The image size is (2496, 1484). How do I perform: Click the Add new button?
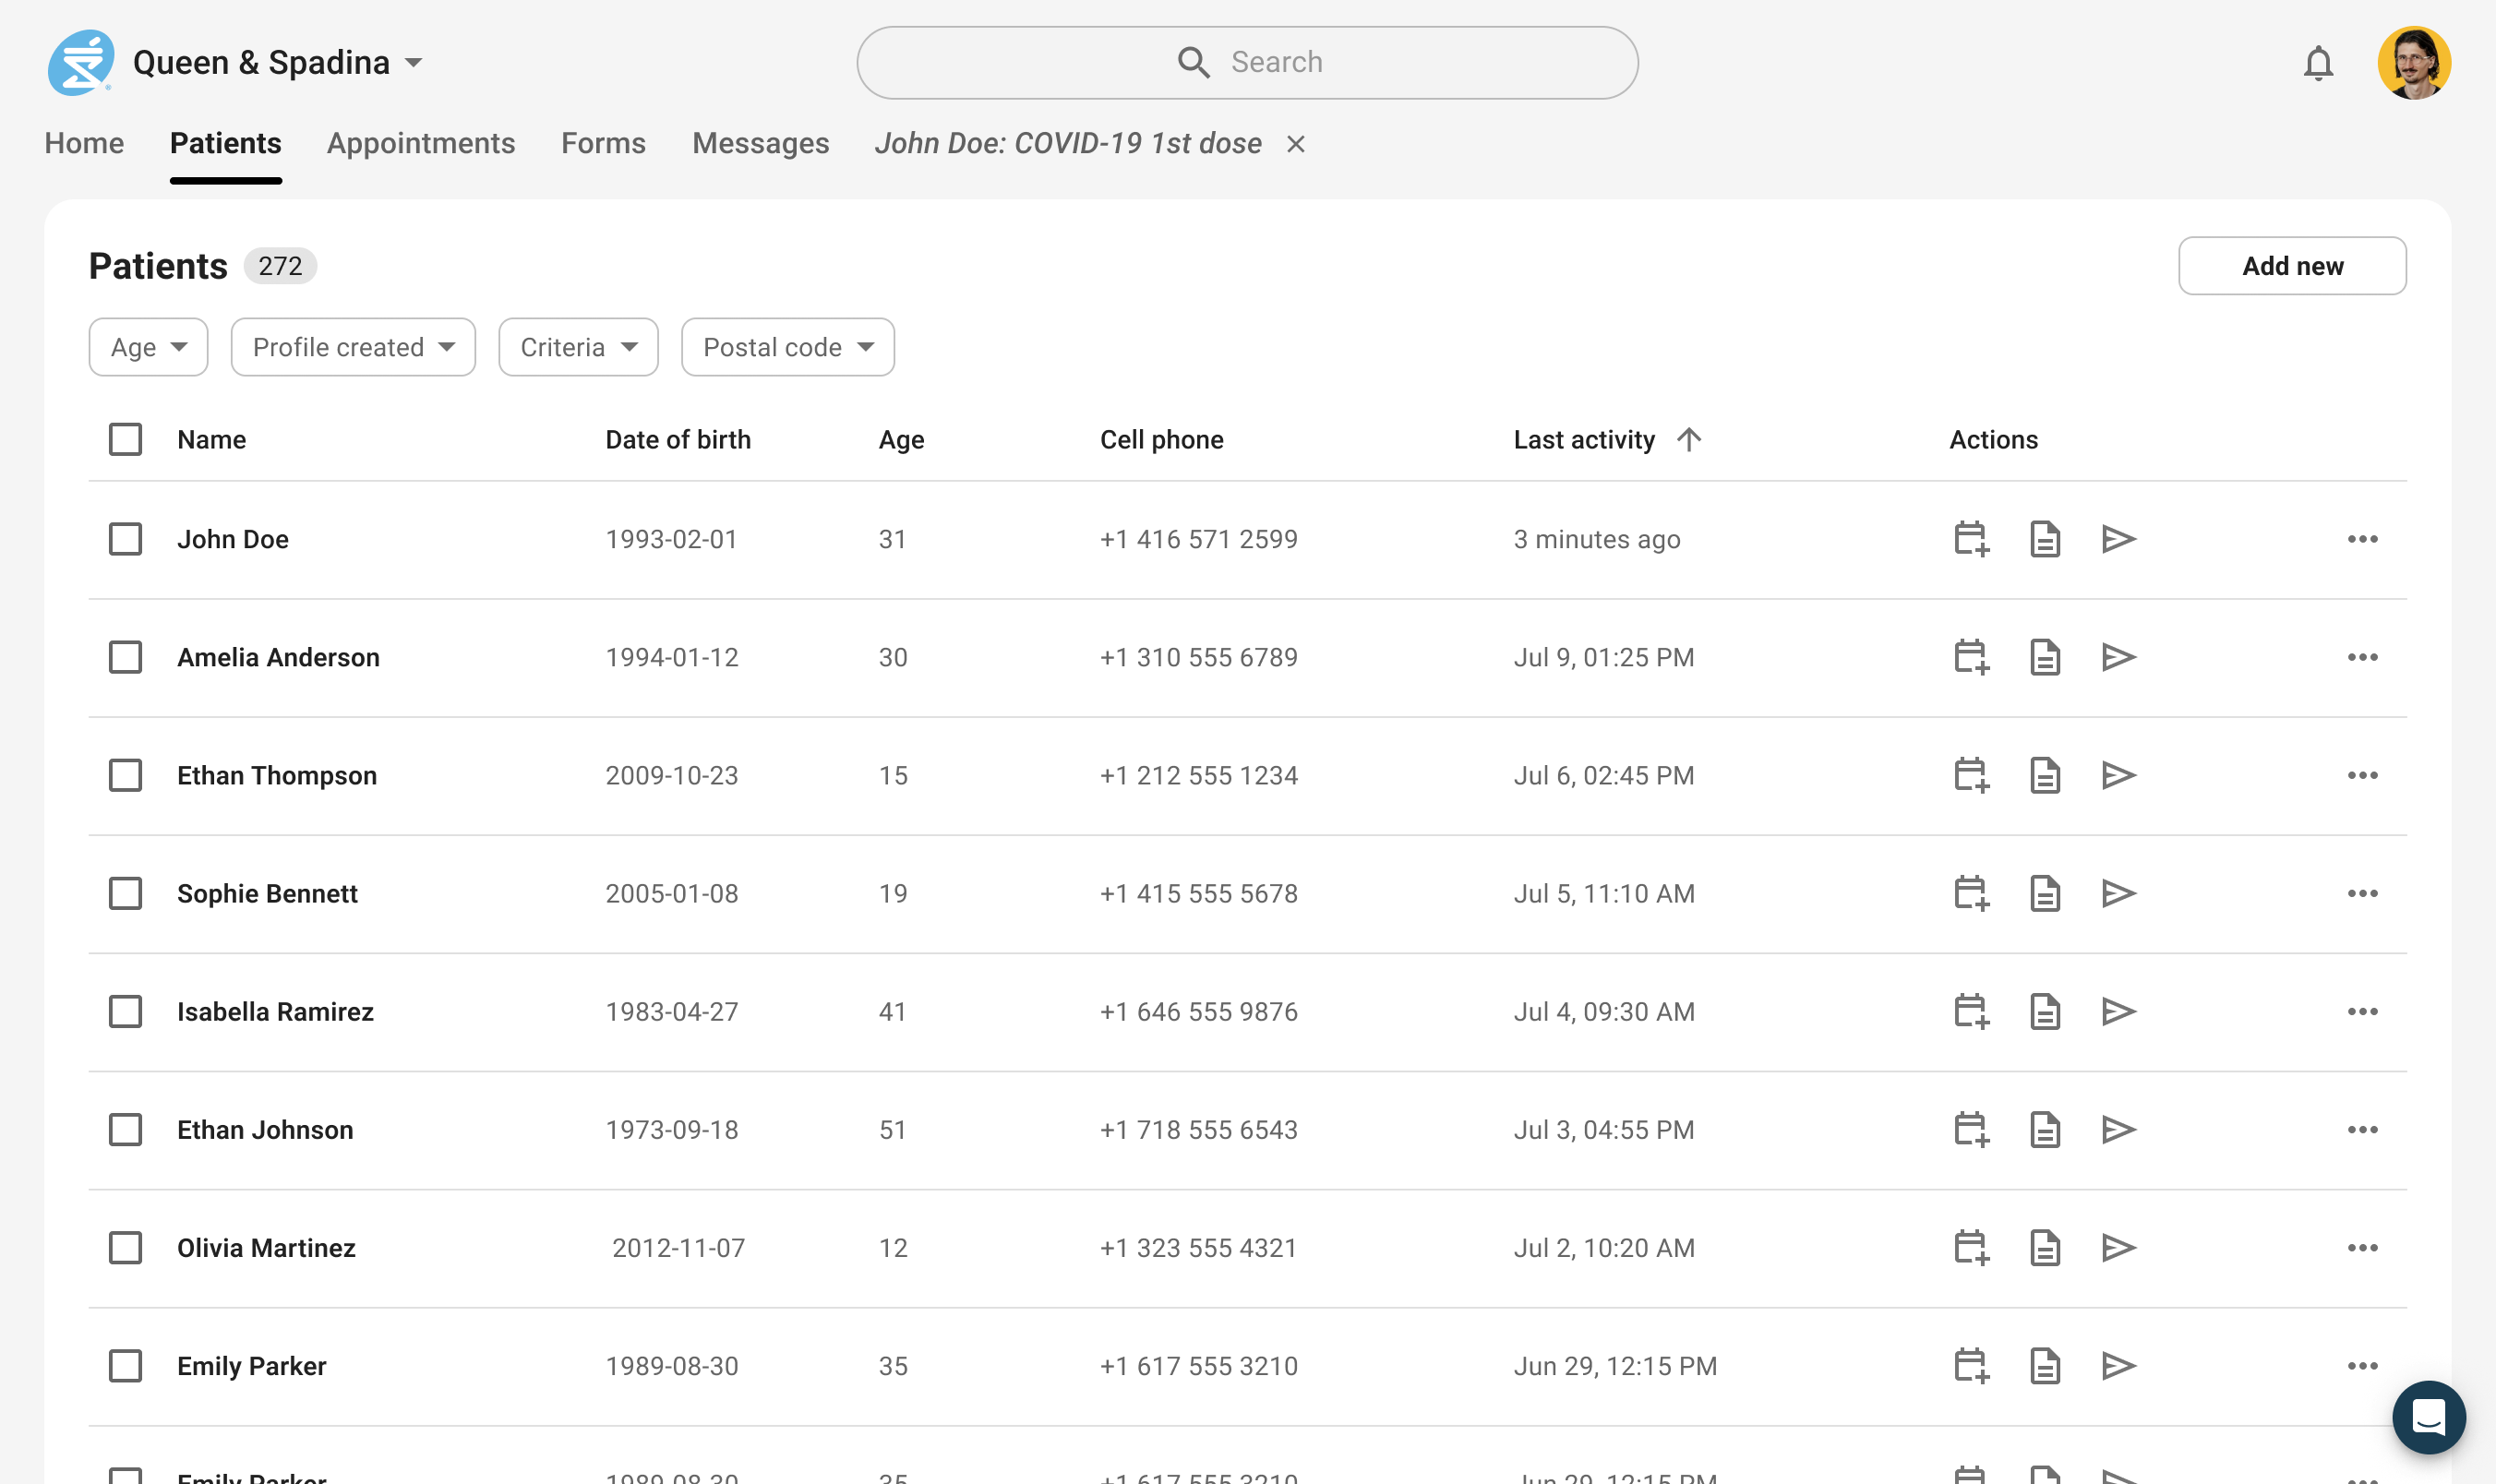tap(2292, 266)
